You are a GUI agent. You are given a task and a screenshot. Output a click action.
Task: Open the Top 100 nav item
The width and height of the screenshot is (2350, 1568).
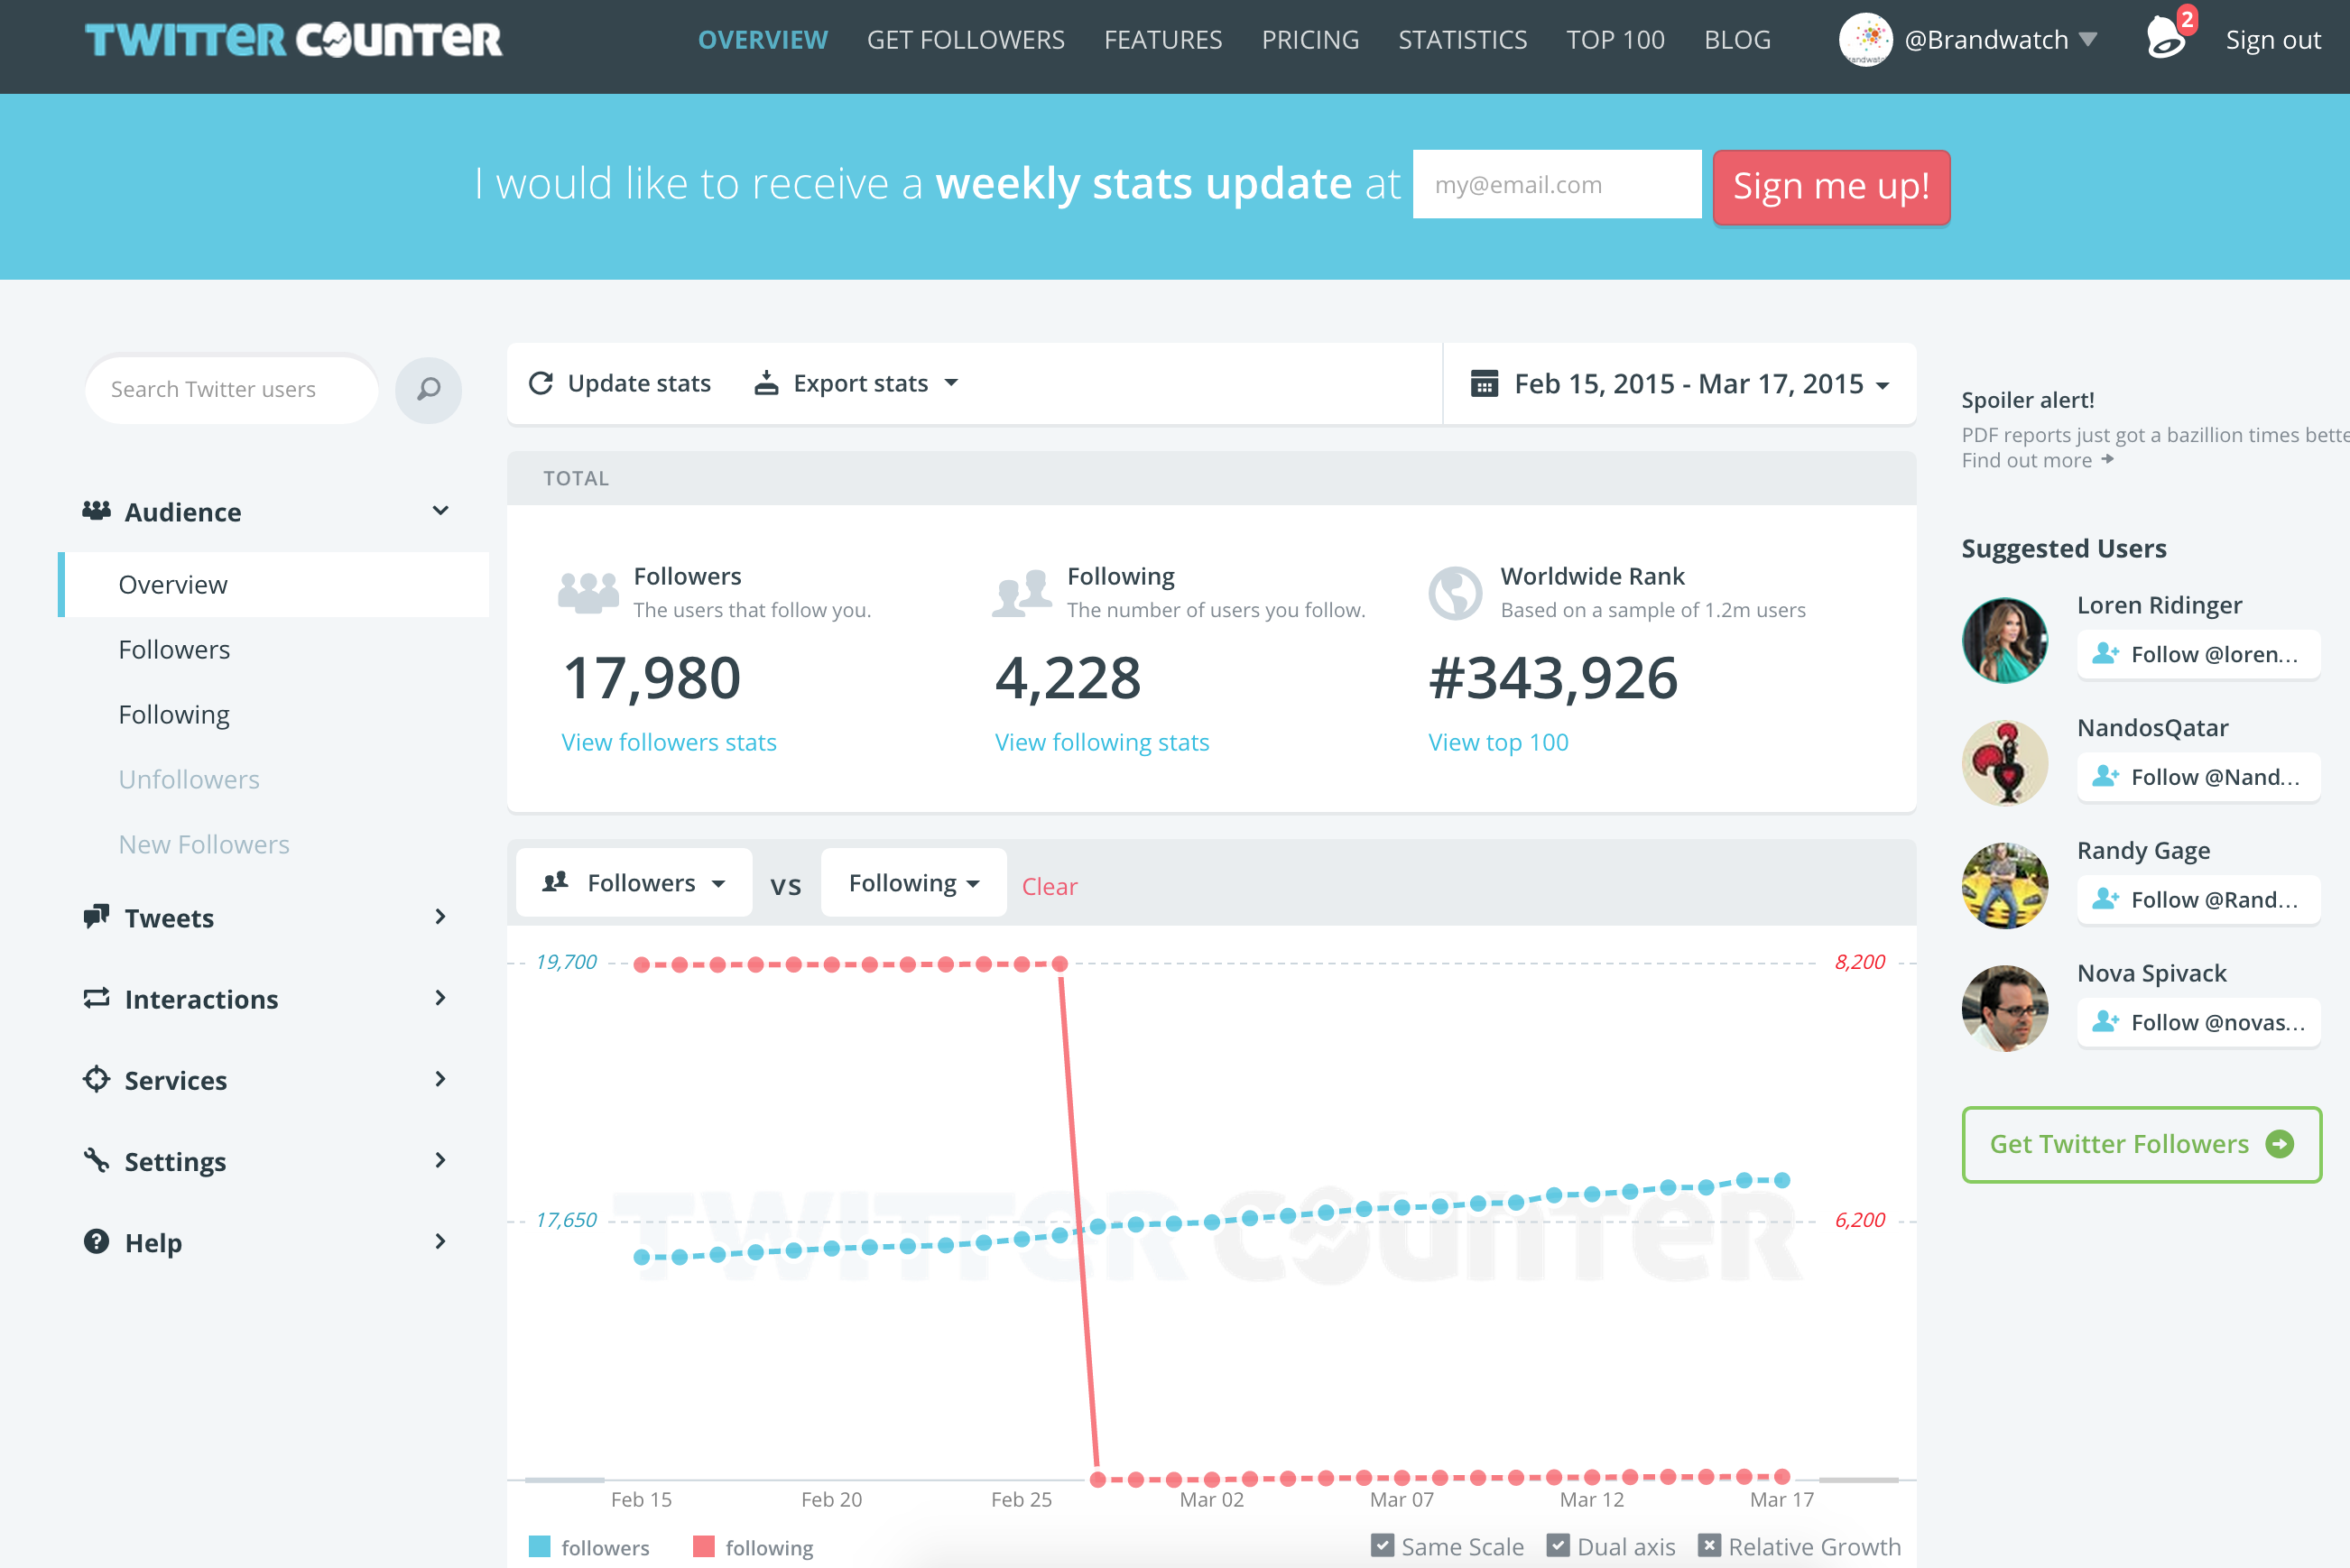[x=1615, y=40]
